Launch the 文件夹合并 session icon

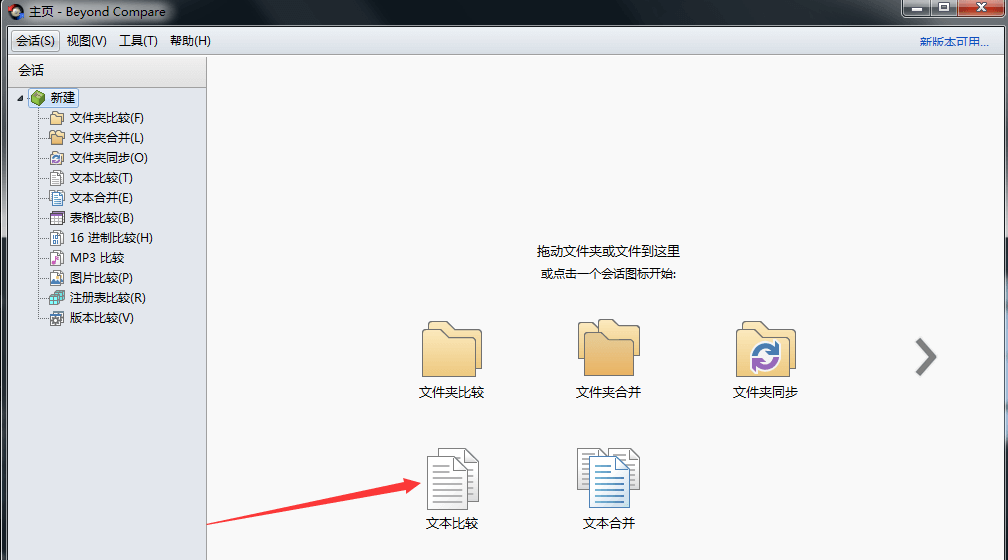tap(608, 349)
